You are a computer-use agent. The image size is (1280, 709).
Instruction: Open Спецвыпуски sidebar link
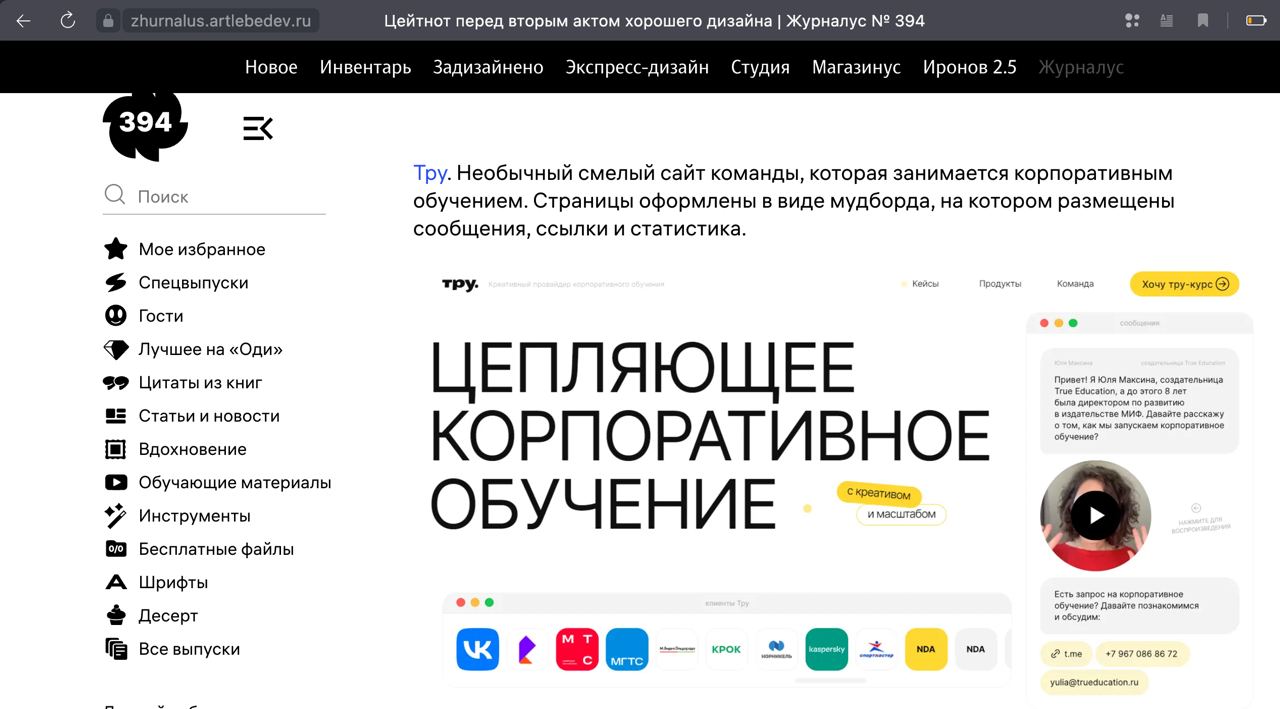coord(193,282)
